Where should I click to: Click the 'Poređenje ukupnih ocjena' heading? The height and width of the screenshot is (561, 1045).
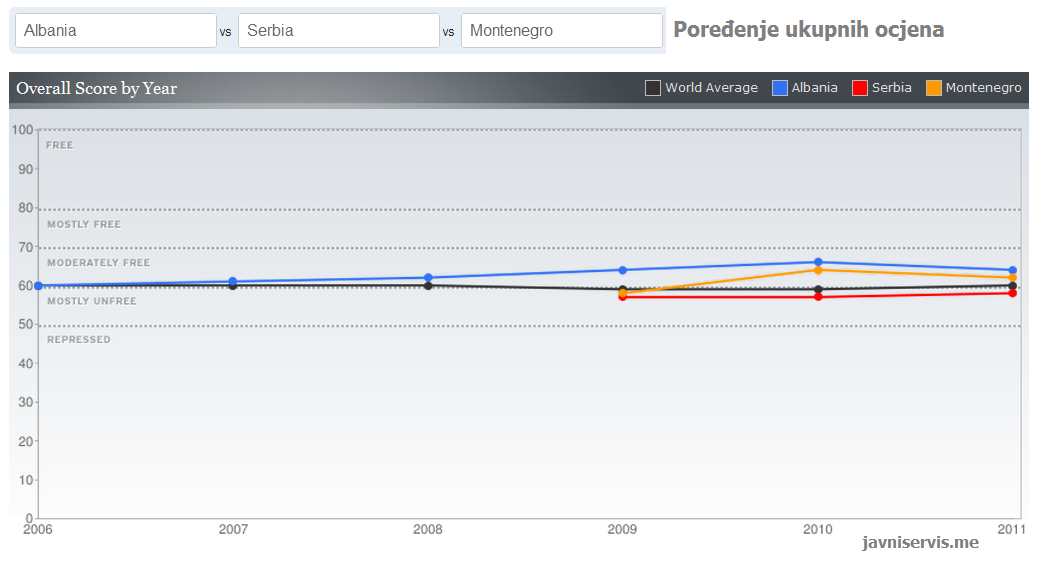(808, 30)
